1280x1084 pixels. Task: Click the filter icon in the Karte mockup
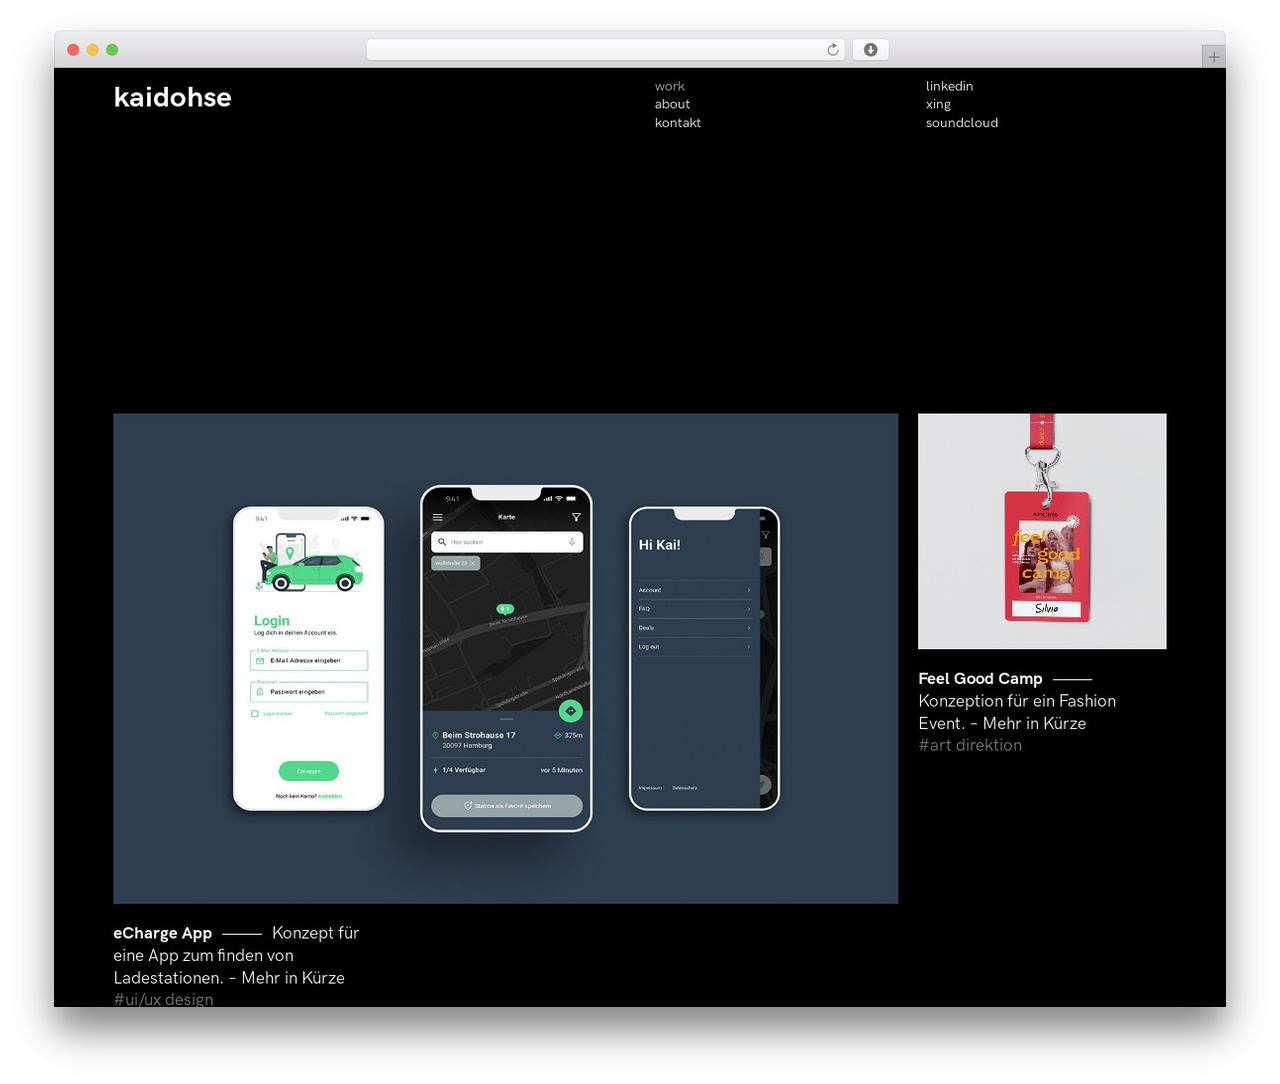576,517
